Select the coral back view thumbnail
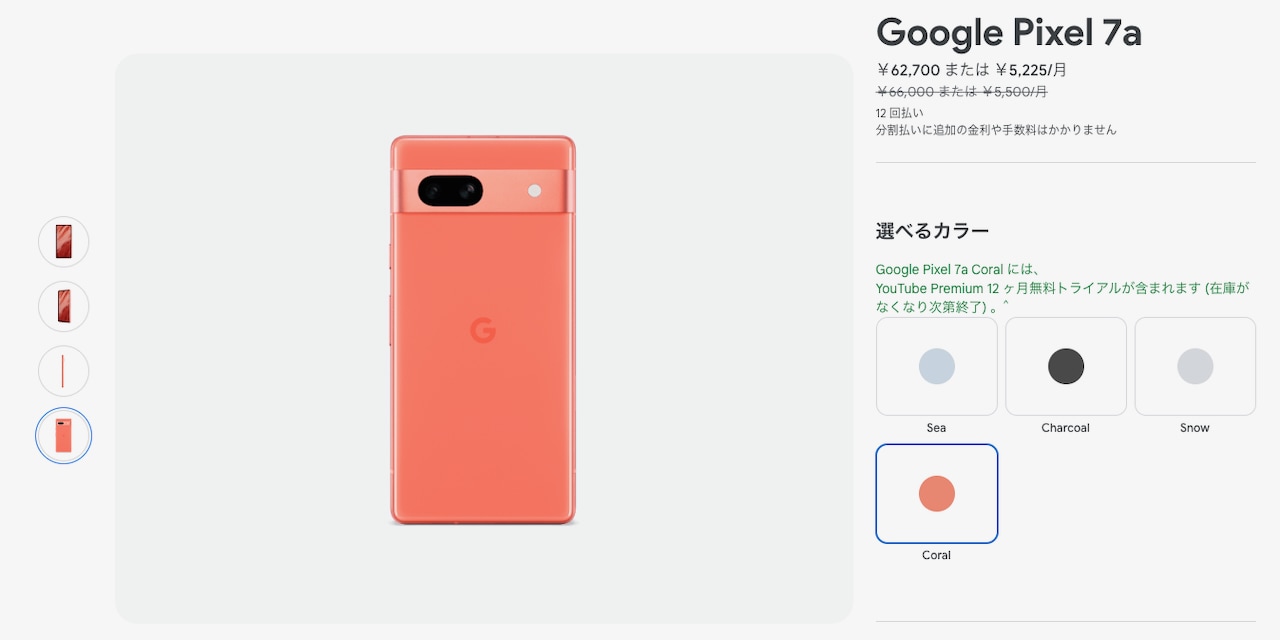 pos(64,436)
